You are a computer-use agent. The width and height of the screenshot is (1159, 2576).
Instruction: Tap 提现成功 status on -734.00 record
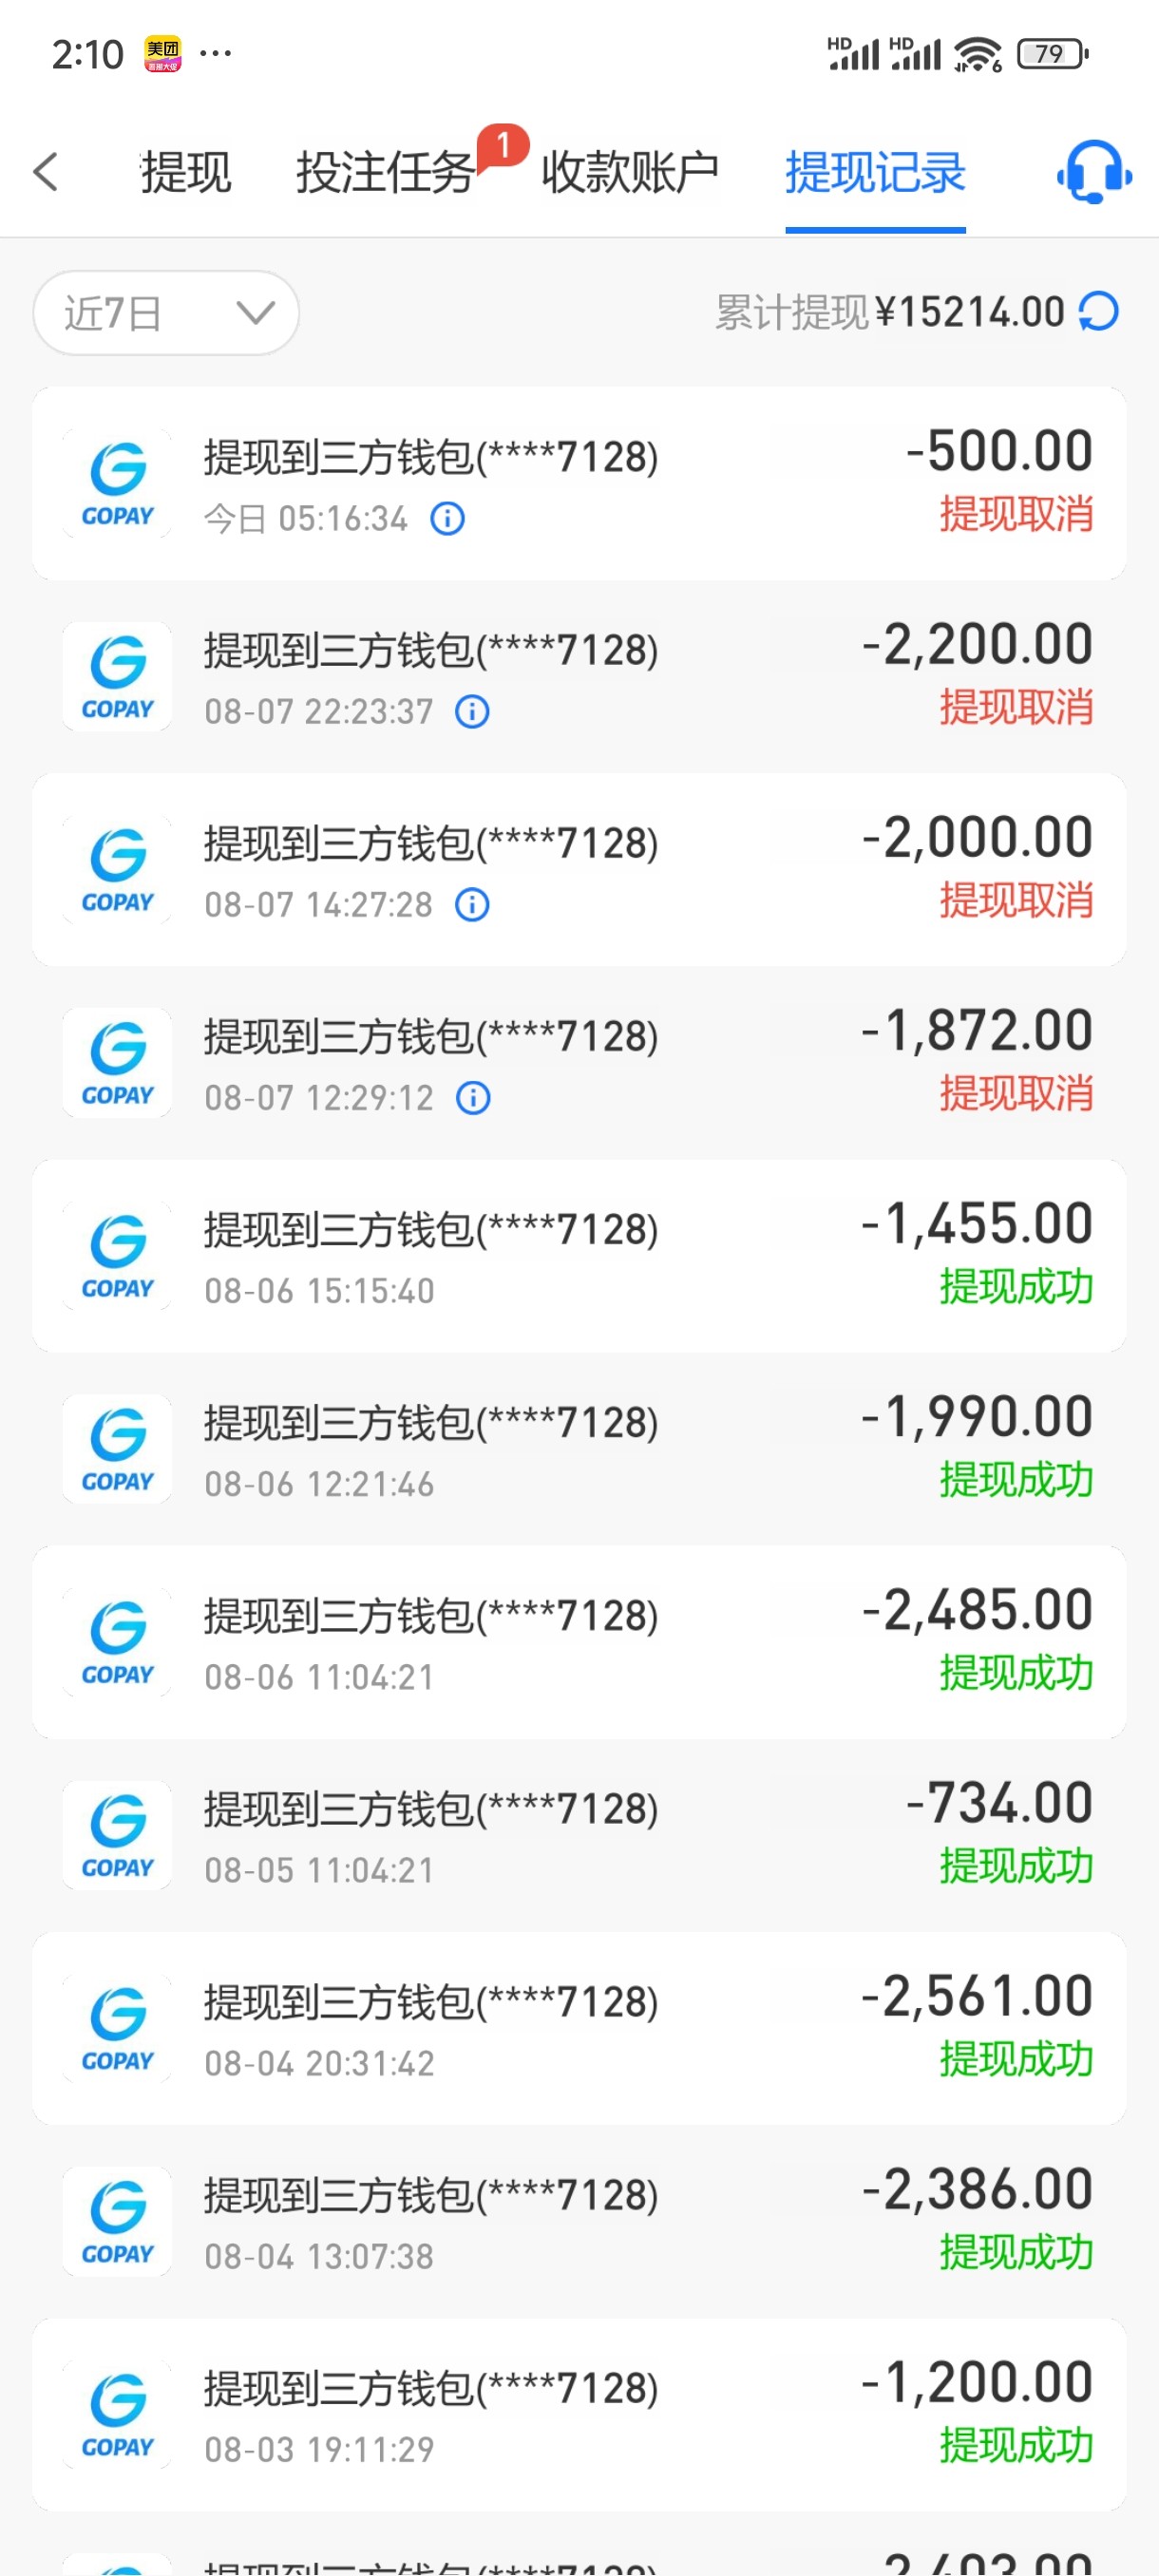(1015, 1866)
